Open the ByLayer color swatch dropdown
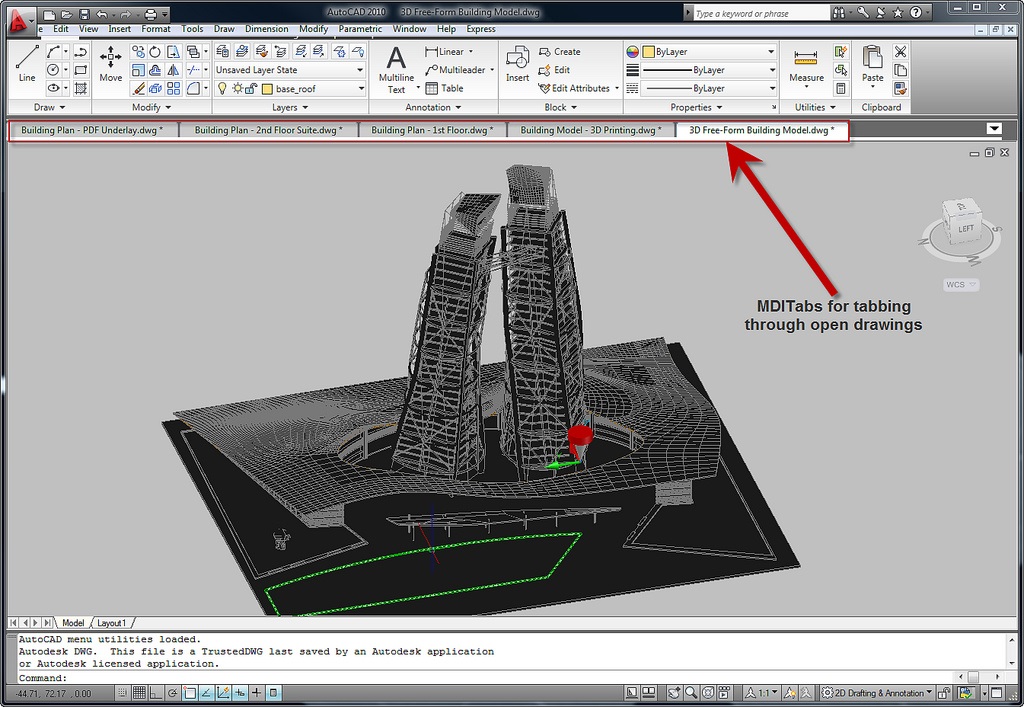 click(x=700, y=51)
